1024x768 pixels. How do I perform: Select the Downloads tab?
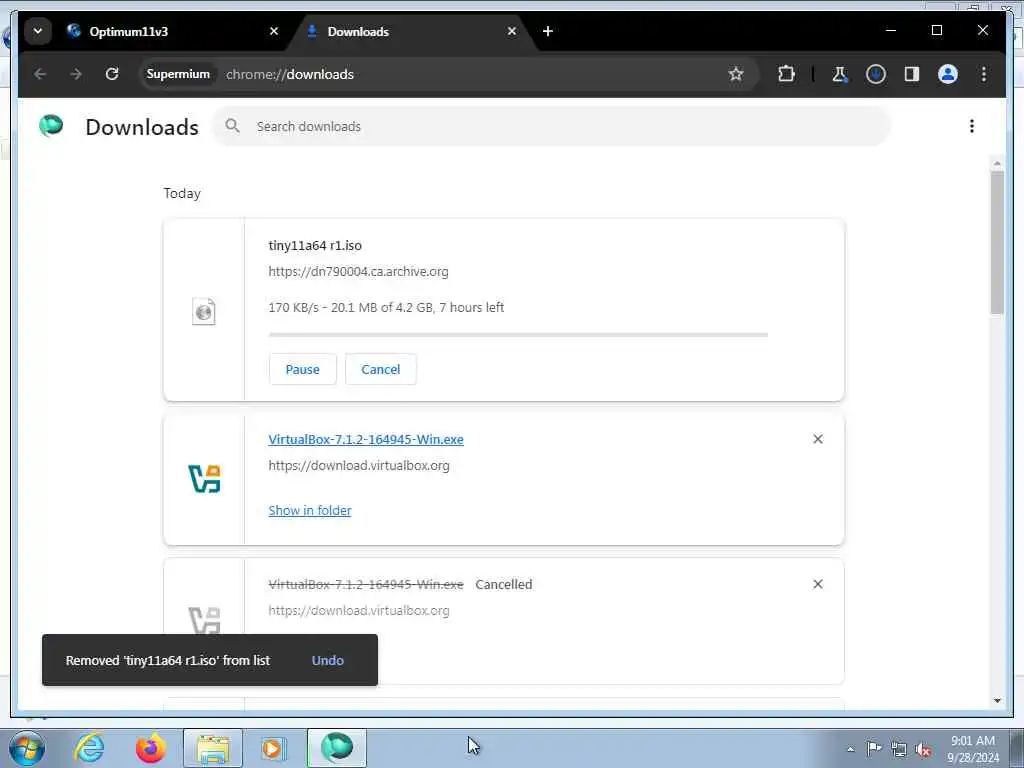pyautogui.click(x=413, y=31)
